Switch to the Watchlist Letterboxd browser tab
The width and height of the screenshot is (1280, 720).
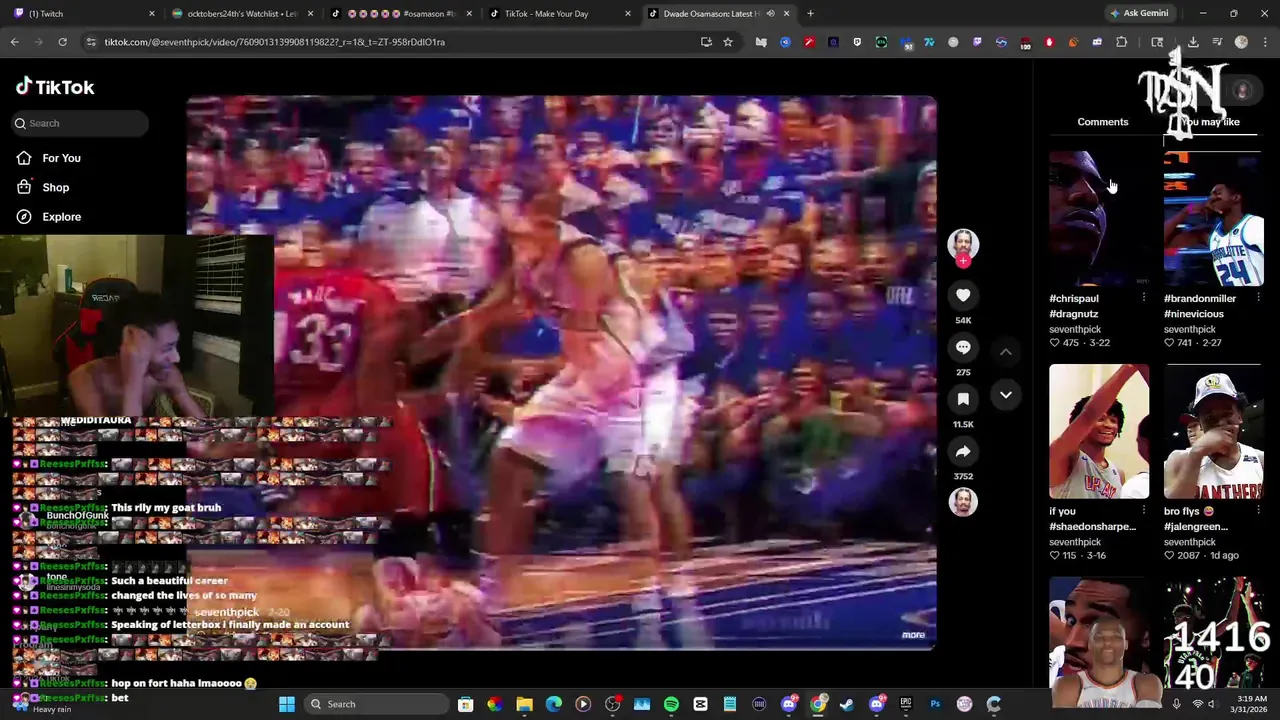243,14
